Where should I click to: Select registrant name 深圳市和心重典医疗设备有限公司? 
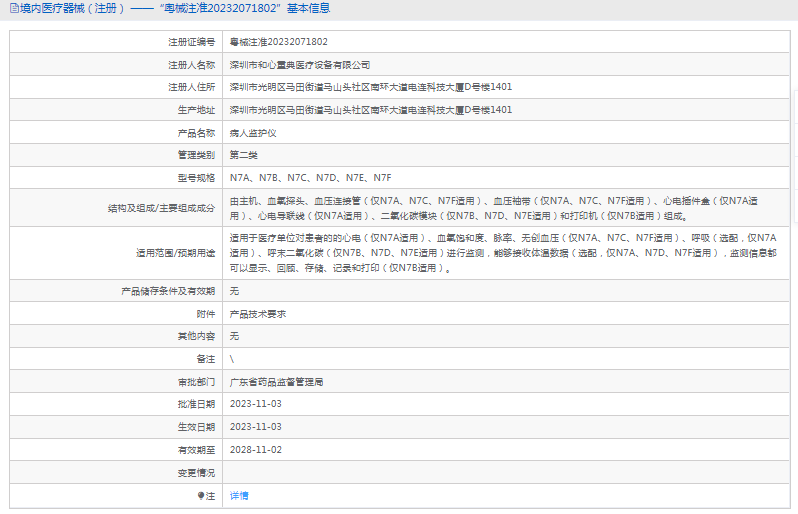pos(300,65)
